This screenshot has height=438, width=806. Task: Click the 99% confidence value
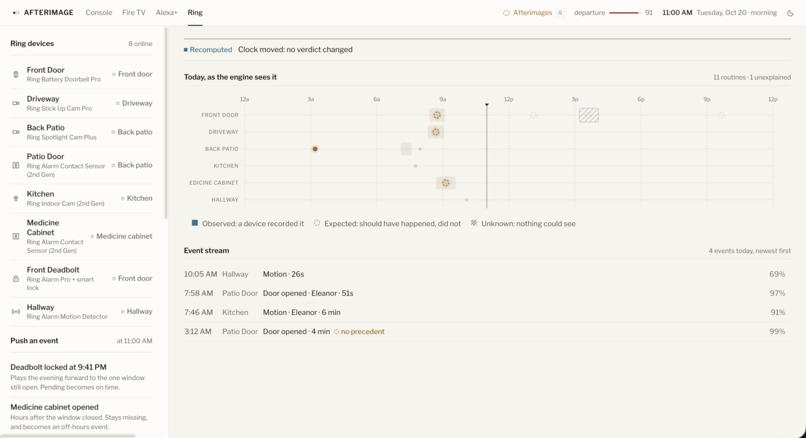(777, 332)
